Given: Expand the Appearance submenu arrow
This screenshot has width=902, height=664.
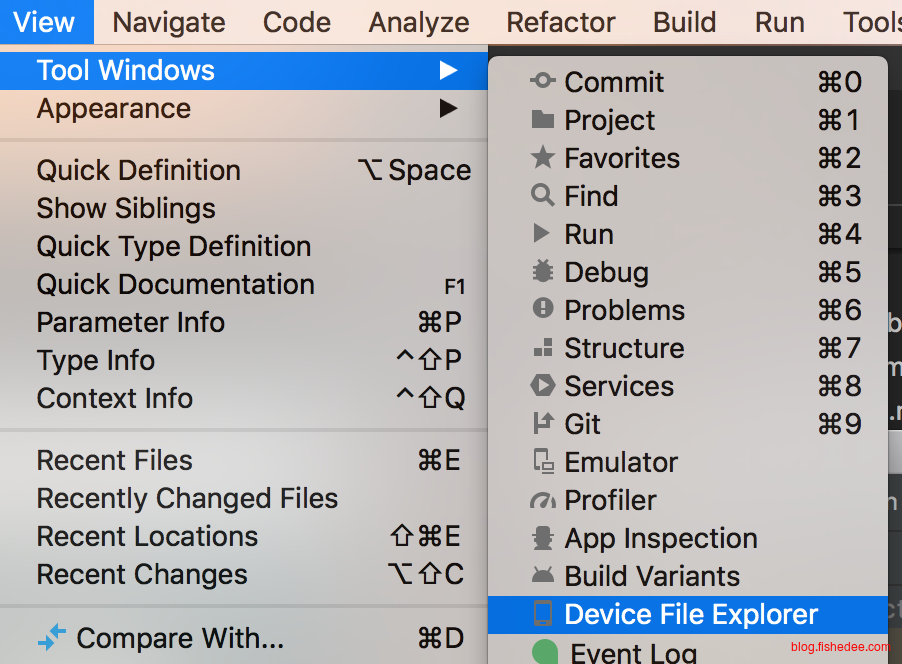Looking at the screenshot, I should (448, 108).
